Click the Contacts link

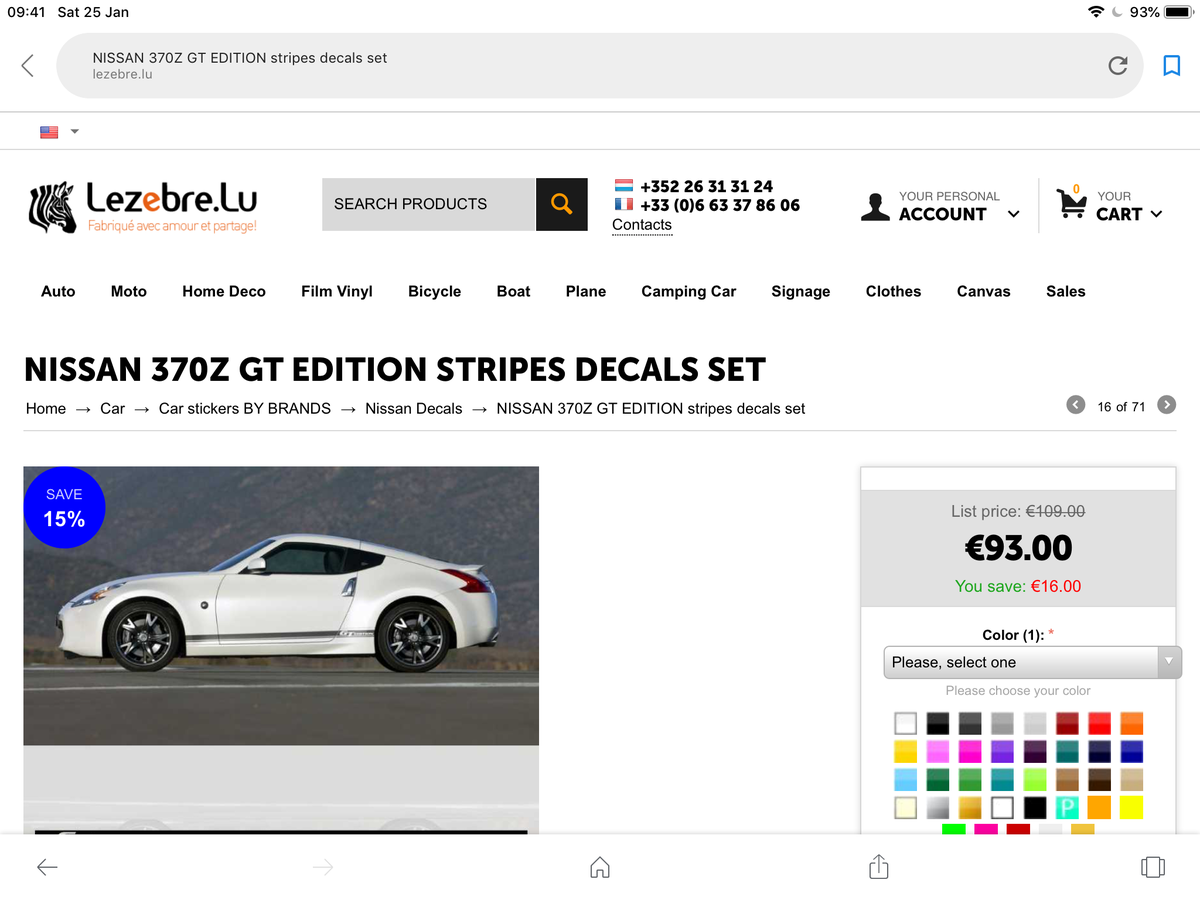point(642,225)
